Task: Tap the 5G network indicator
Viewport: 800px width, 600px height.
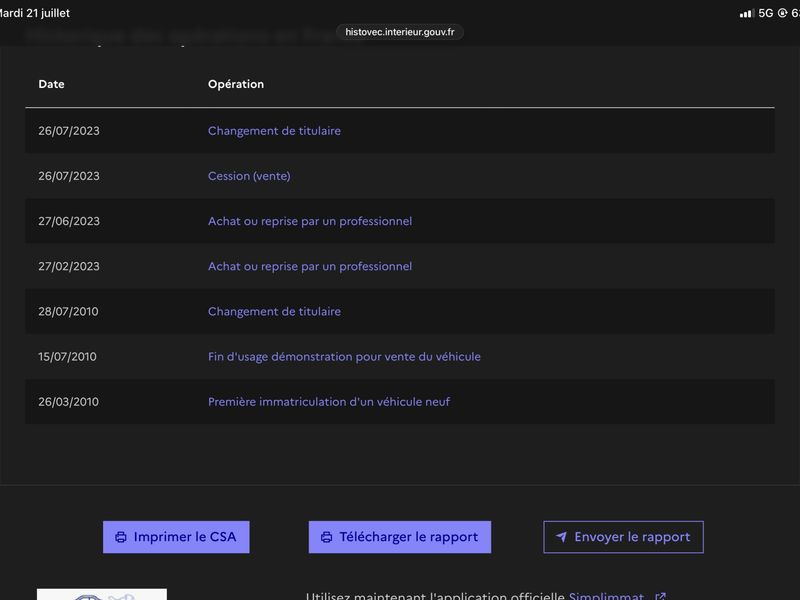Action: tap(765, 13)
